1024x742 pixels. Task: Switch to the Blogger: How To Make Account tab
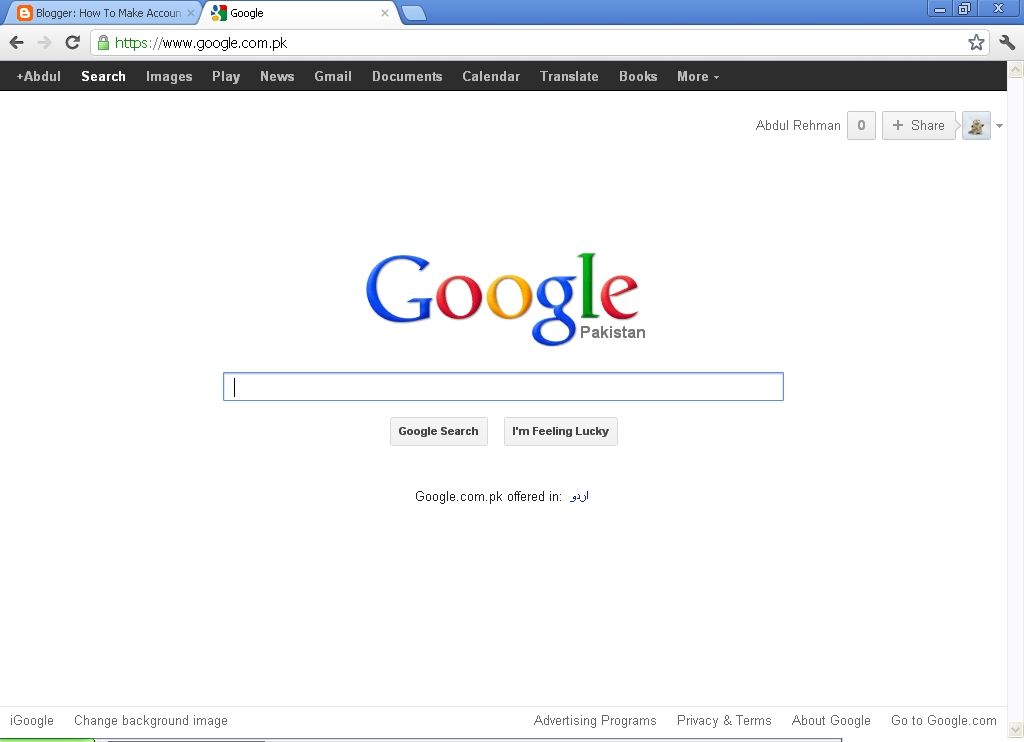(x=104, y=13)
